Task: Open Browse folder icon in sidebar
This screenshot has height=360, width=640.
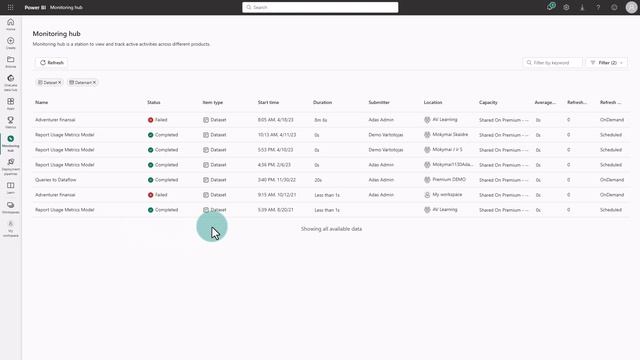Action: [11, 62]
